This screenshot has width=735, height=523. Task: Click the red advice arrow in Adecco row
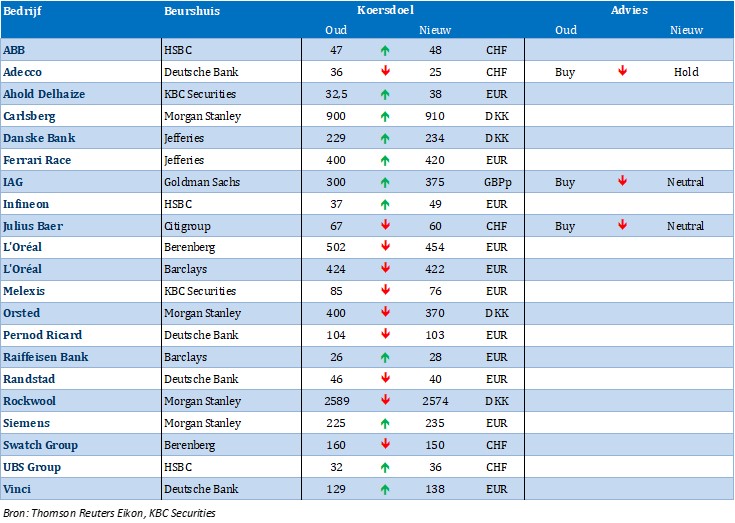[622, 72]
